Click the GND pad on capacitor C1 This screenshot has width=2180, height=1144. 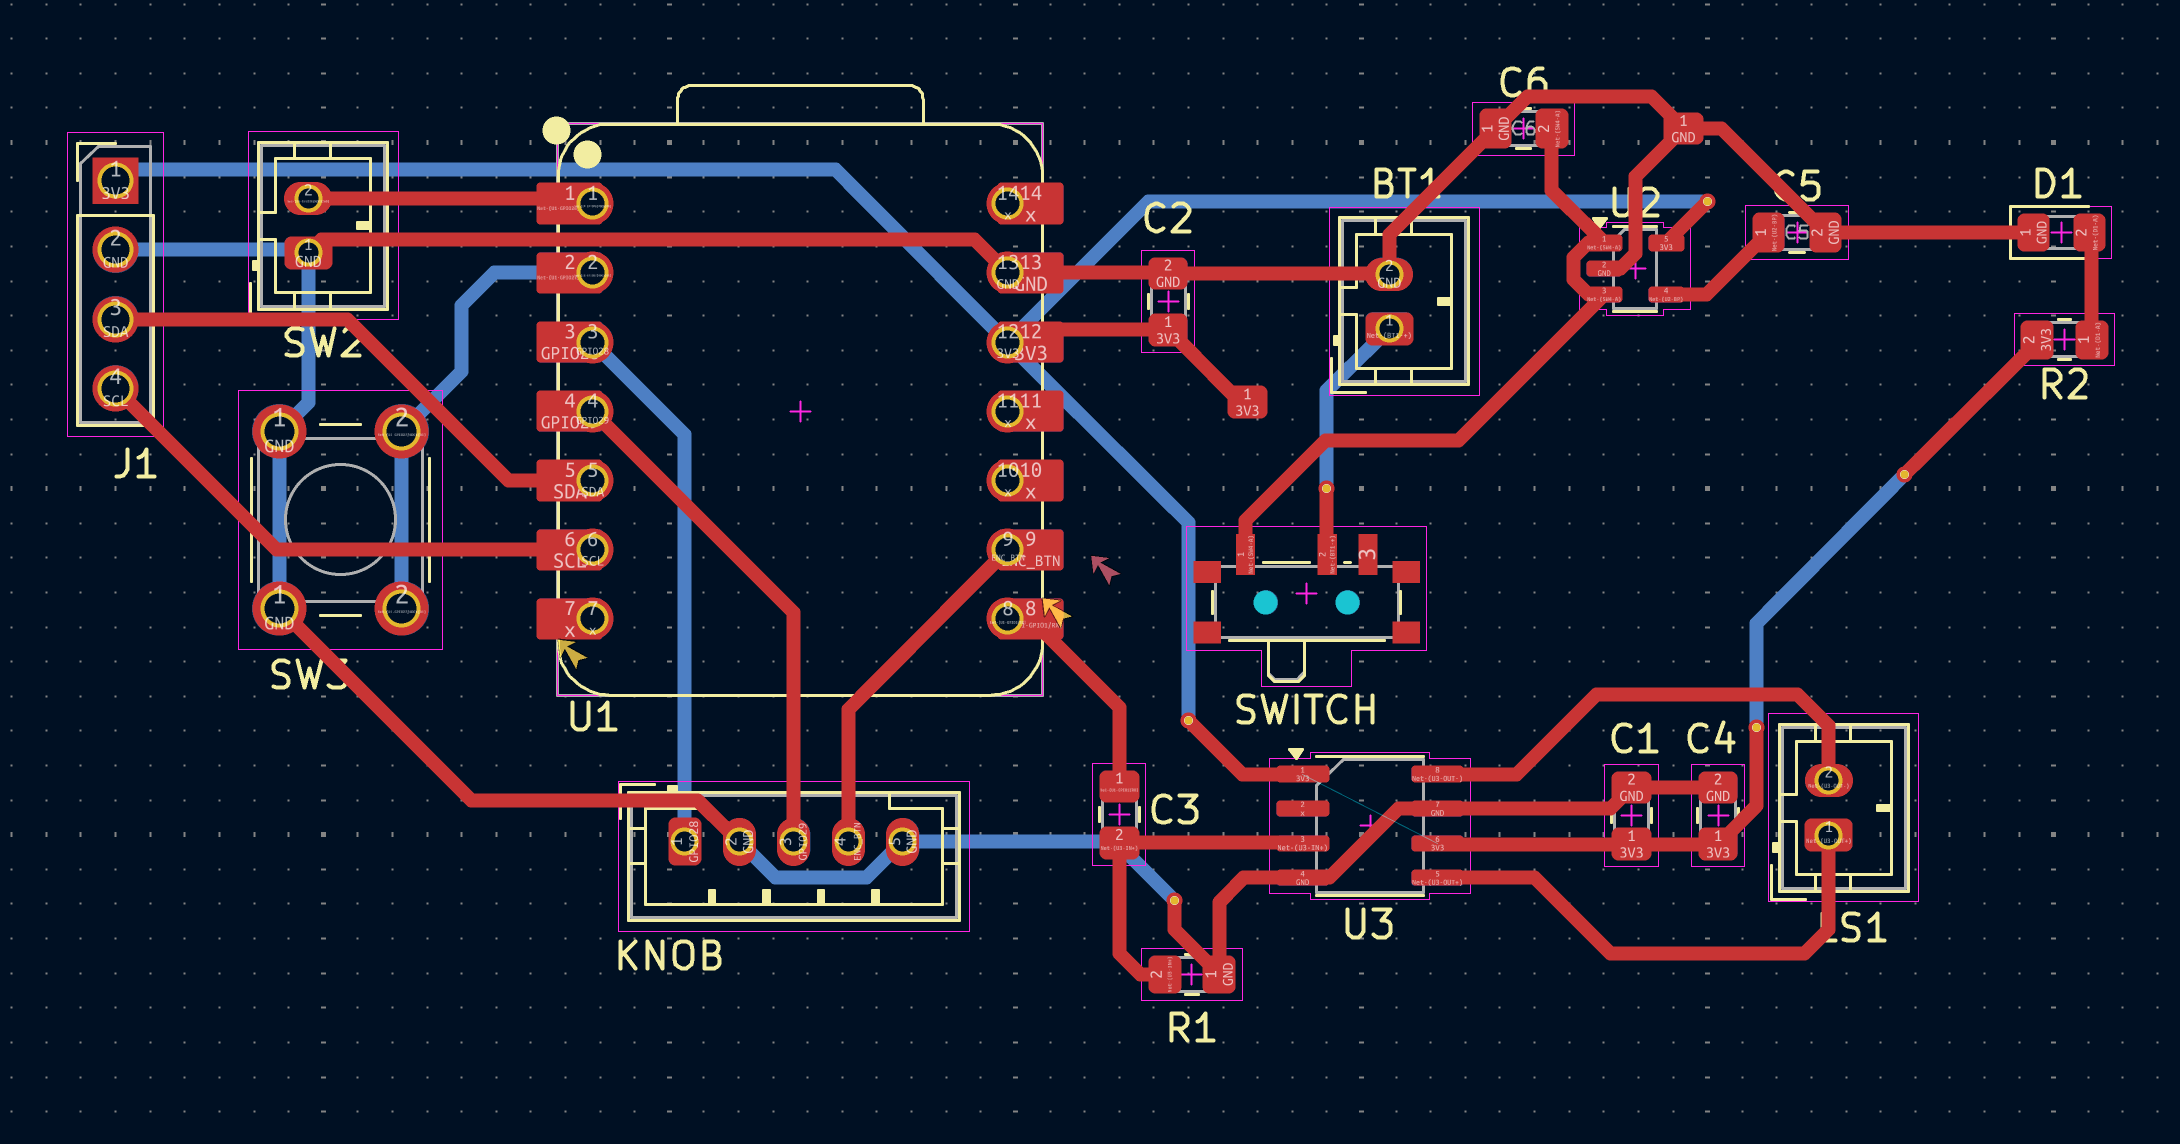[1631, 785]
